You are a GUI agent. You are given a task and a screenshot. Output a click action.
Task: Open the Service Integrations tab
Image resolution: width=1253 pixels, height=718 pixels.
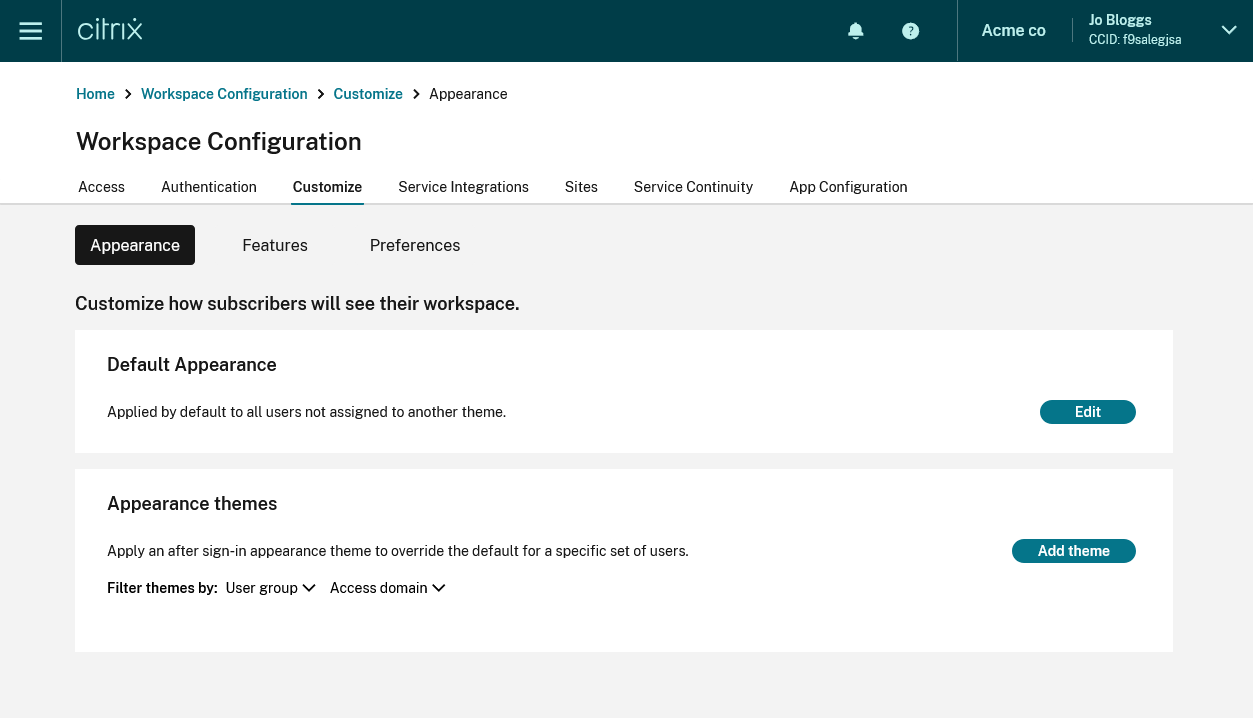click(x=463, y=187)
